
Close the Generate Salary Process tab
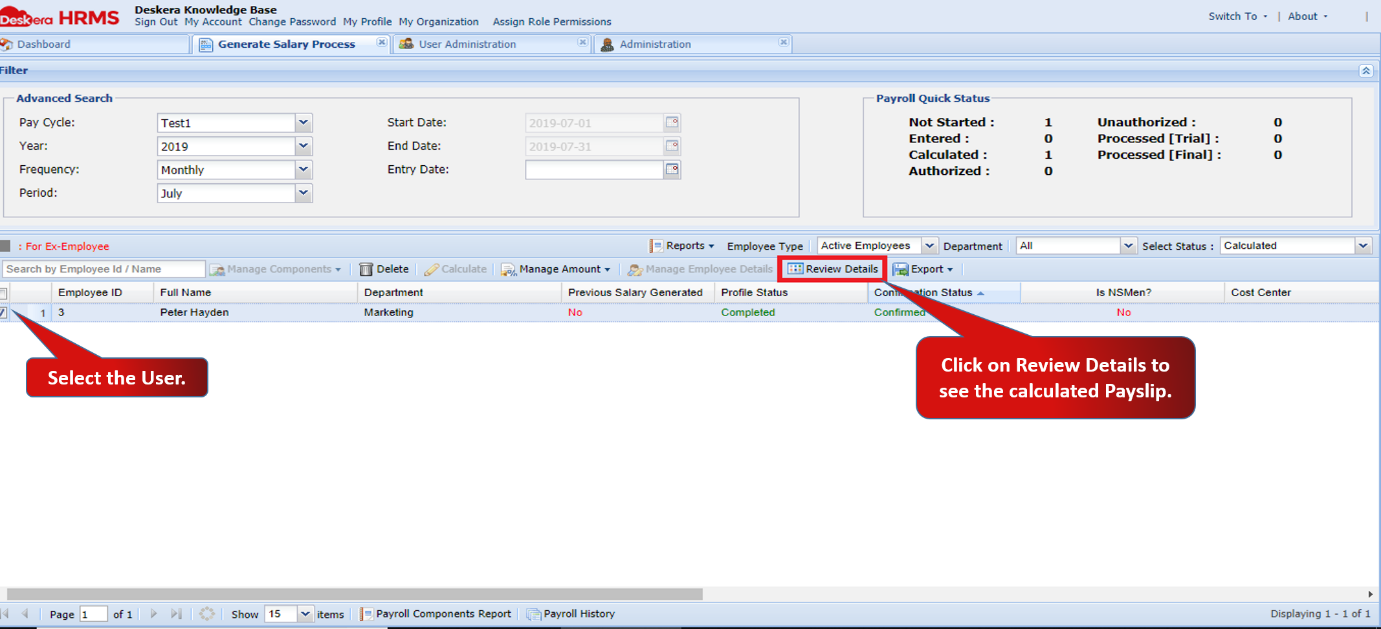coord(382,42)
